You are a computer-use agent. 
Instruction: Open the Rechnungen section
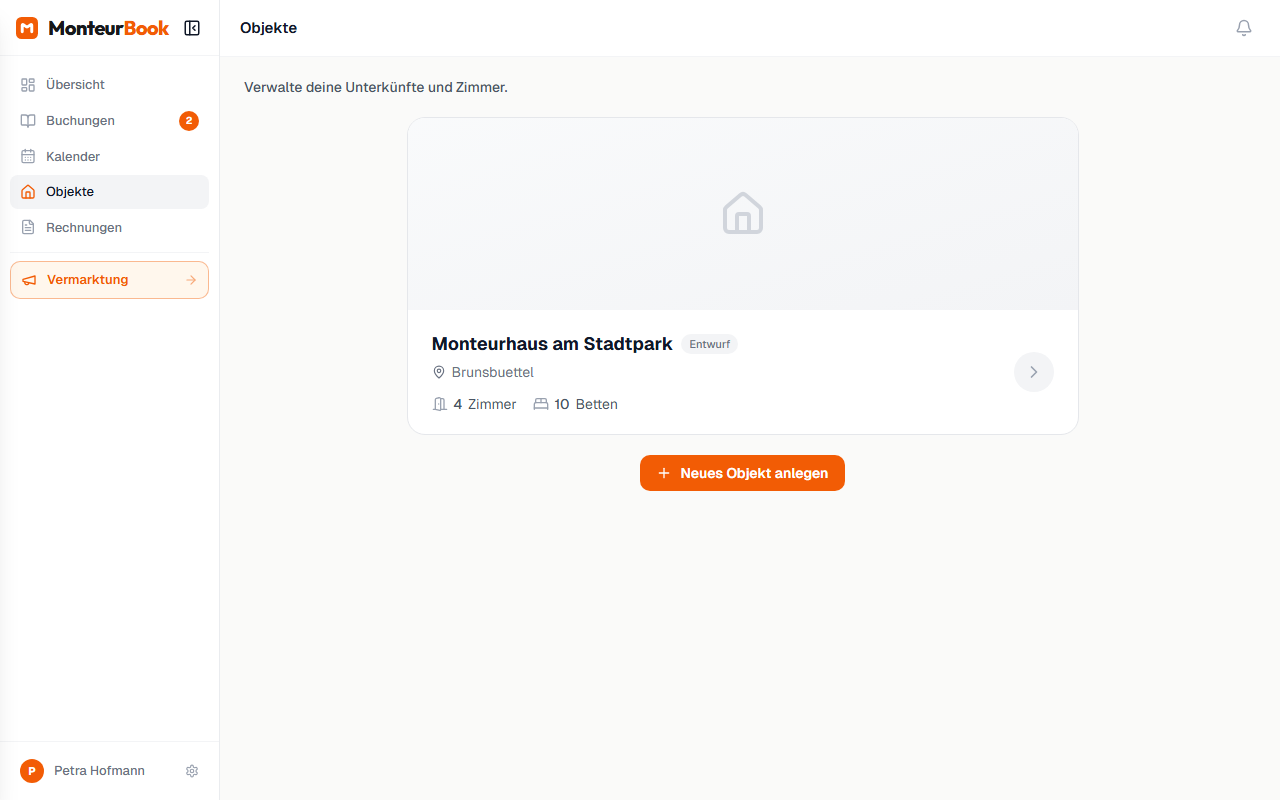click(x=84, y=228)
